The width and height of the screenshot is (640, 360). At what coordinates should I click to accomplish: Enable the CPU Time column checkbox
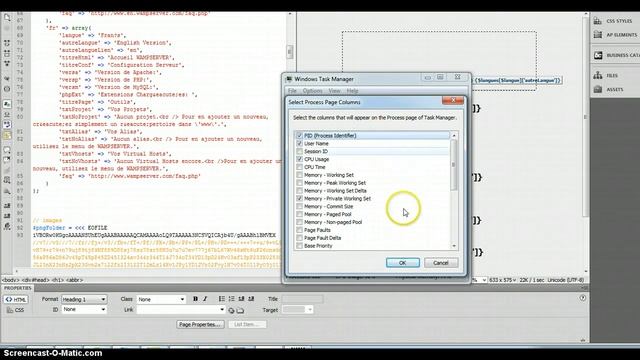click(x=299, y=167)
